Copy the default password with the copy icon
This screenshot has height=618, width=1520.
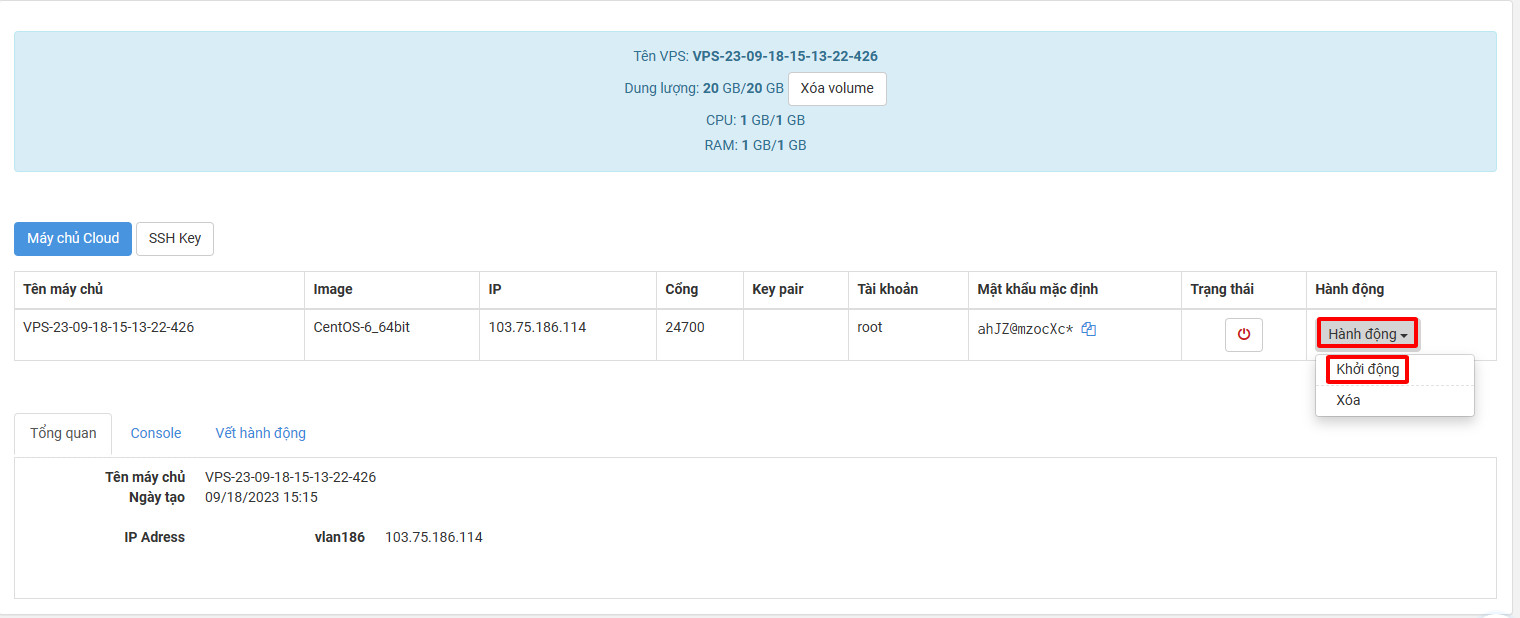coord(1089,329)
